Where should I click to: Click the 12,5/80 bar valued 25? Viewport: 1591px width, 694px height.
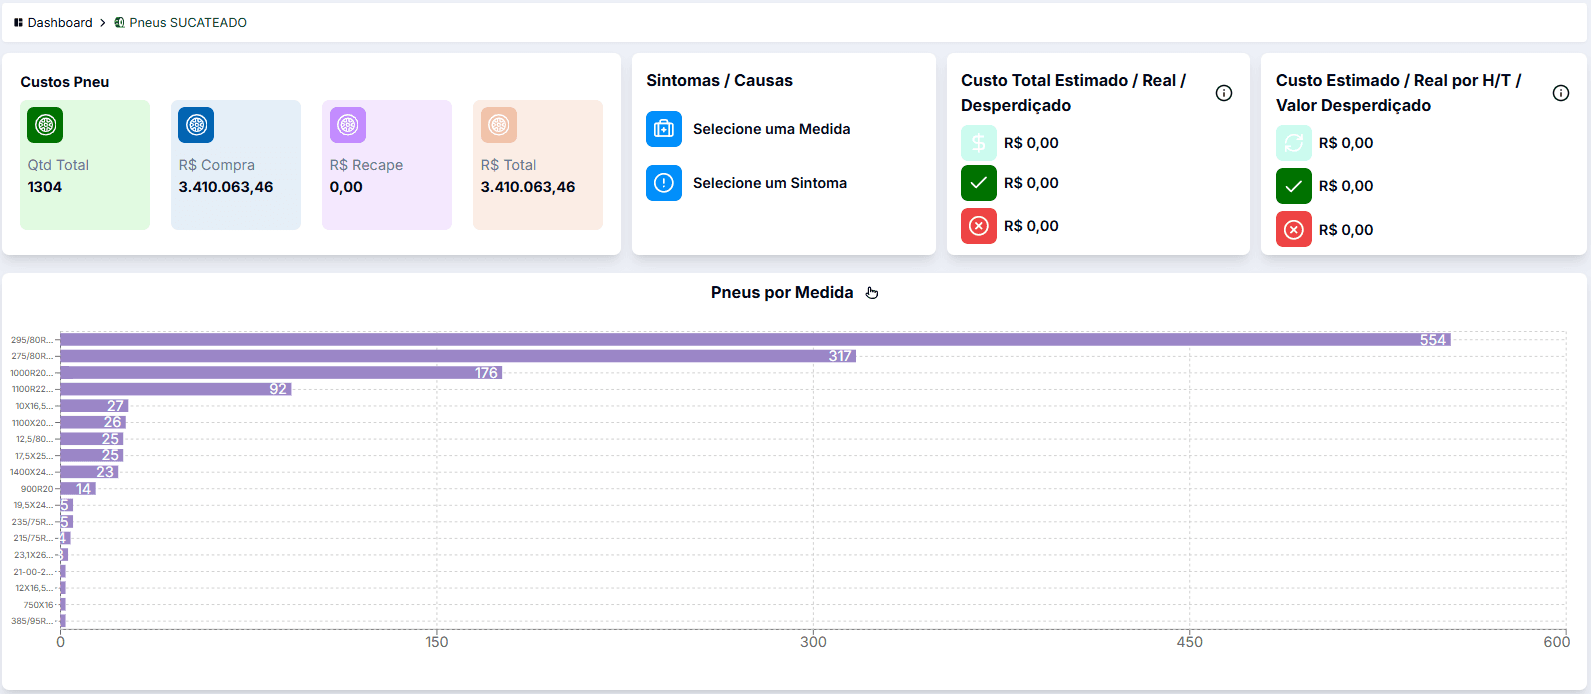coord(91,439)
